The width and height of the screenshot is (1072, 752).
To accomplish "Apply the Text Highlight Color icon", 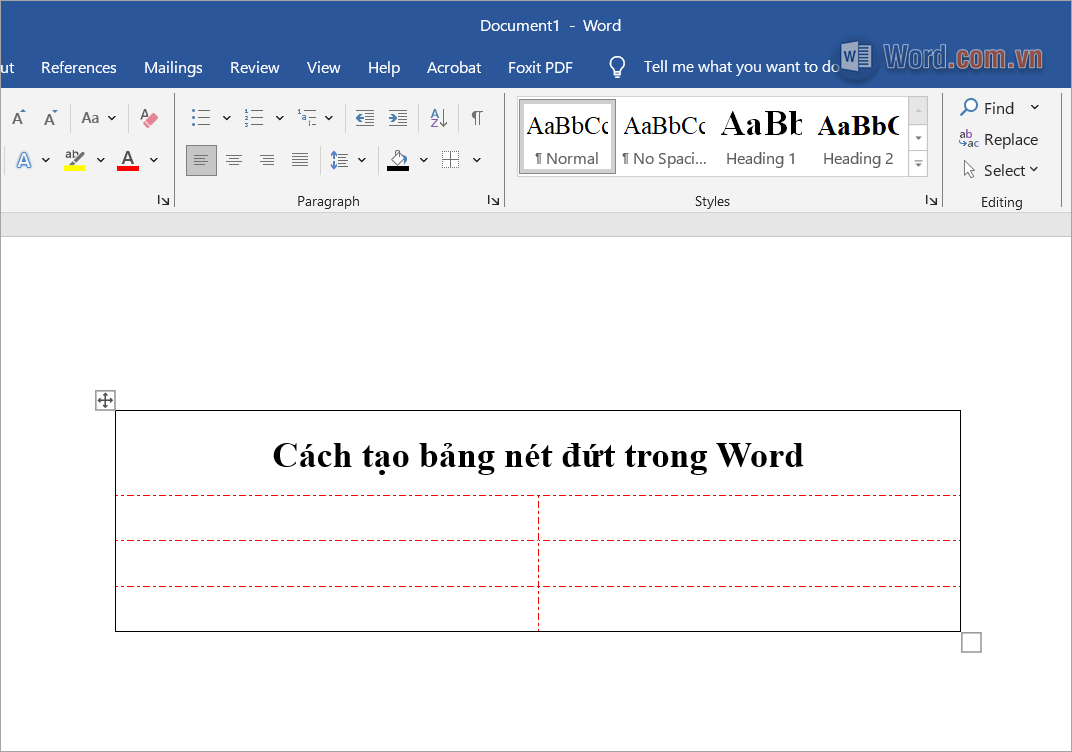I will 74,158.
